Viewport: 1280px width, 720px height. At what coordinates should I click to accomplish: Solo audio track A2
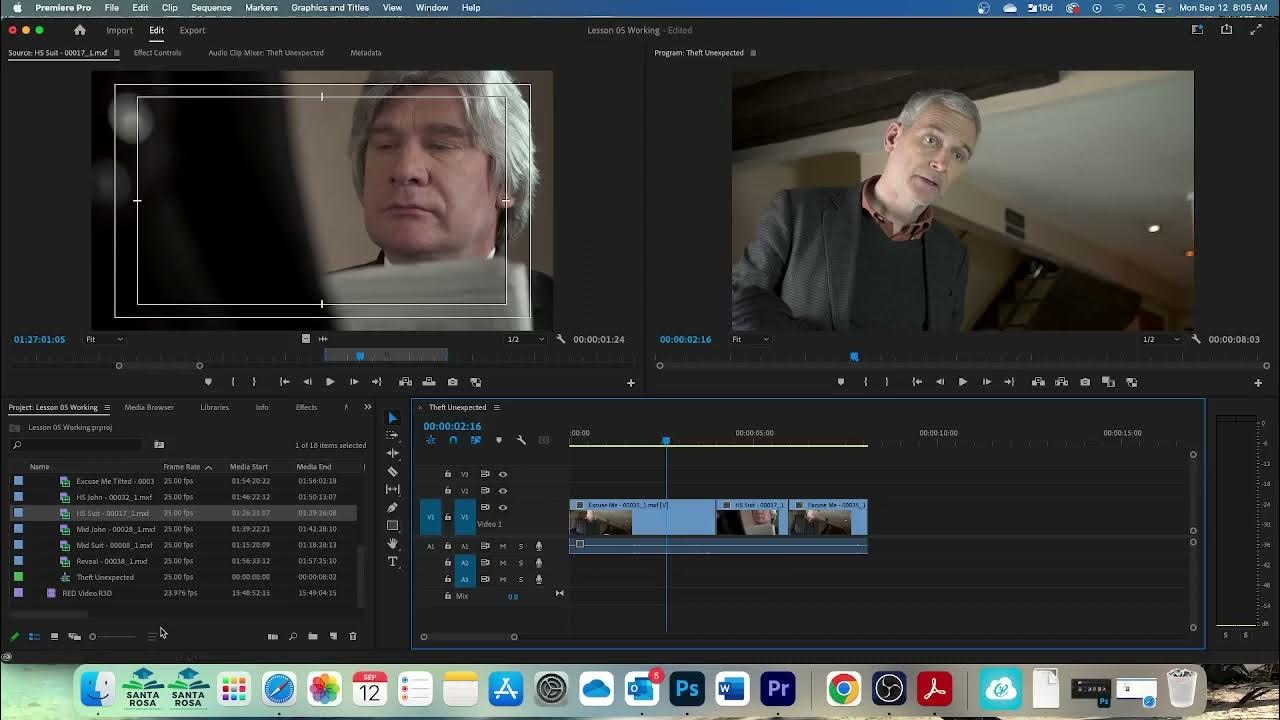pyautogui.click(x=520, y=562)
